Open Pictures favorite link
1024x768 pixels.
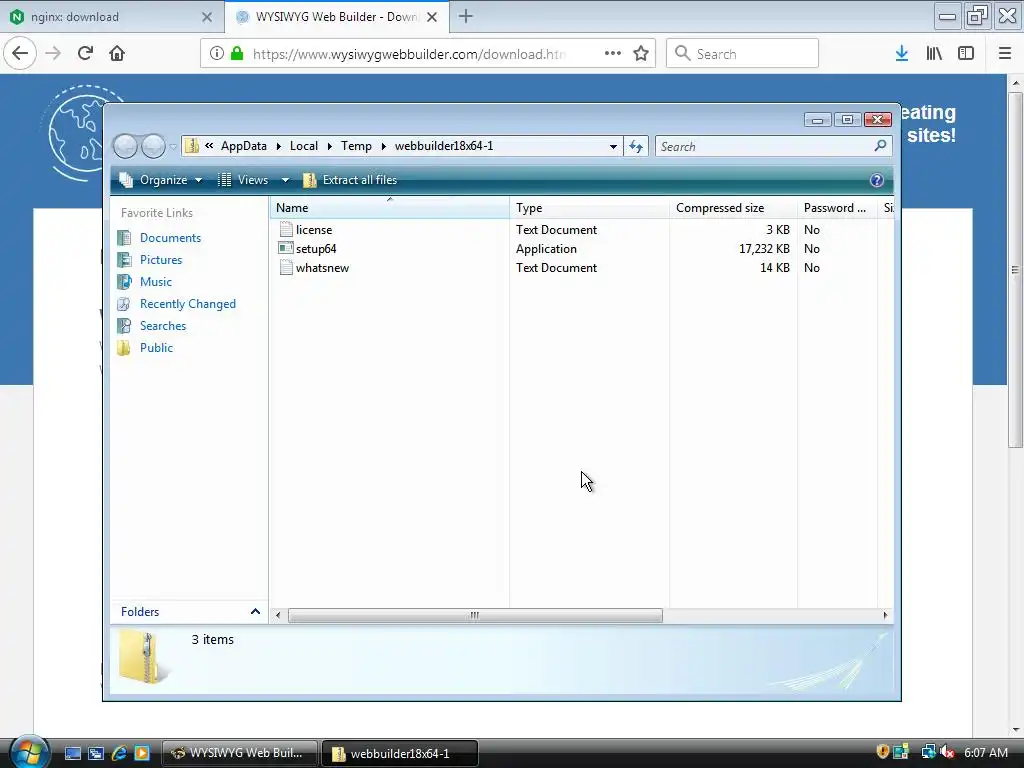(x=161, y=260)
